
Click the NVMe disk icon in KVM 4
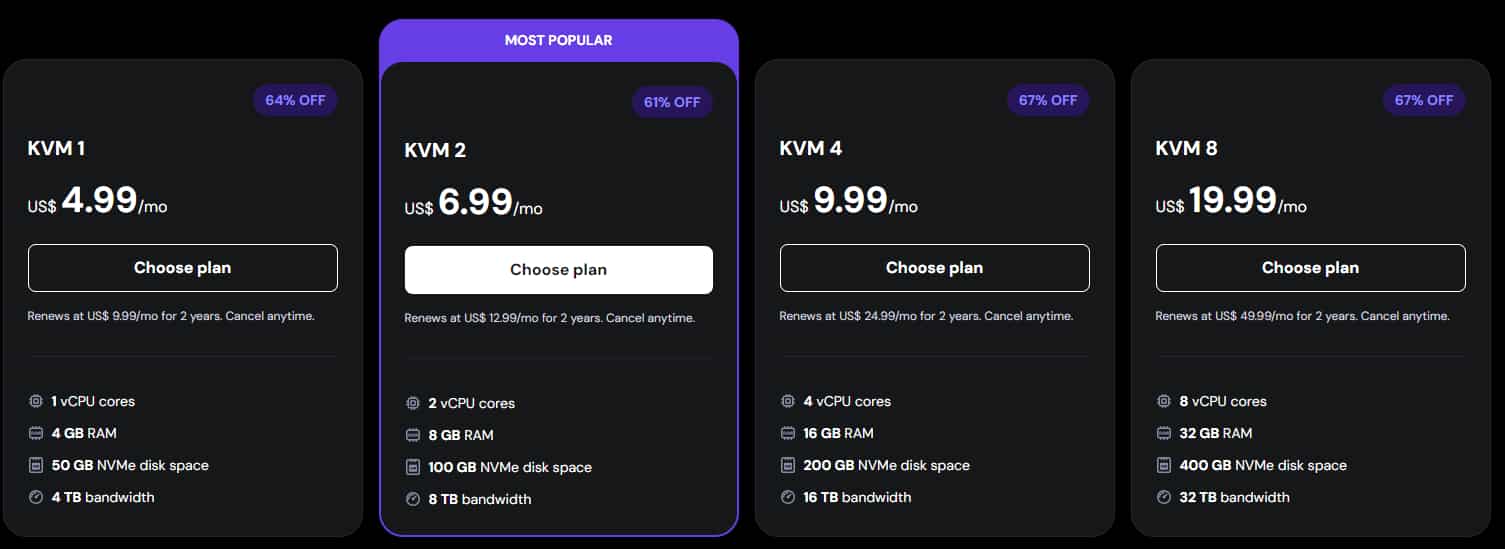788,465
